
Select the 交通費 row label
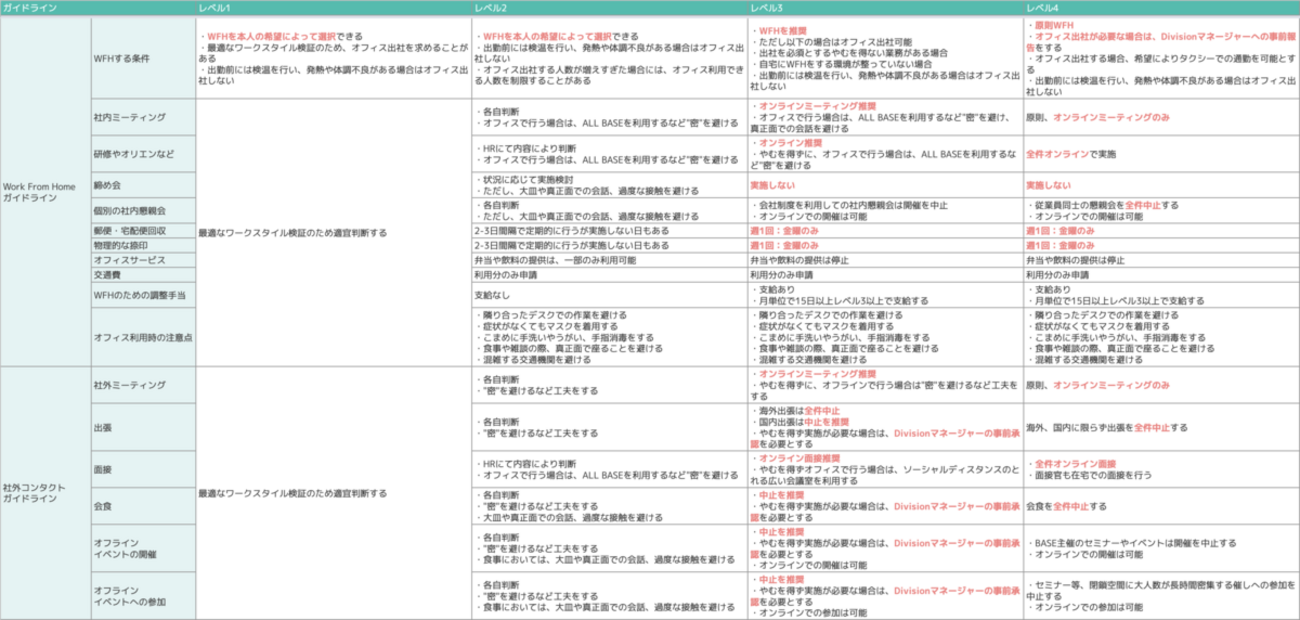click(142, 273)
